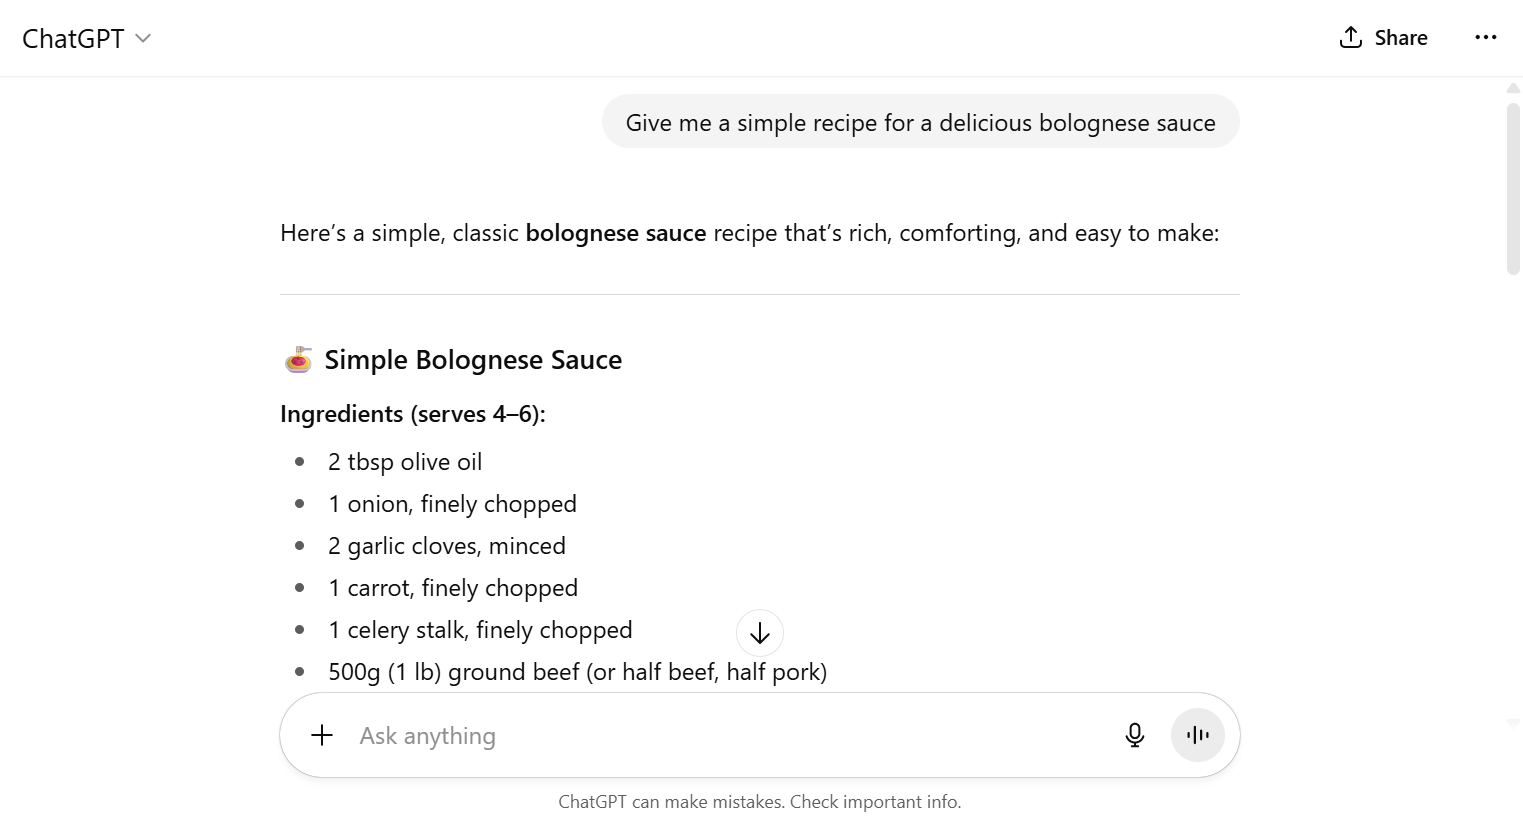Click the '2 tbsp olive oil' ingredient

[x=405, y=462]
